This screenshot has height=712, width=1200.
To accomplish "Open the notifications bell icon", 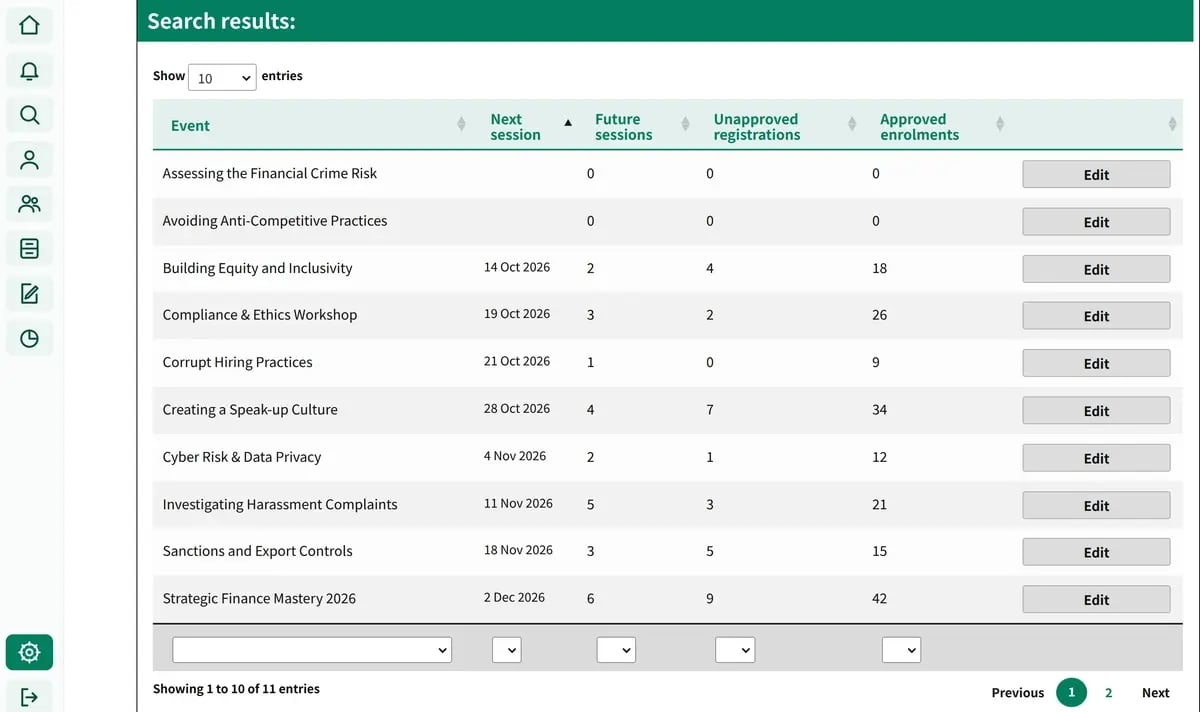I will tap(29, 70).
